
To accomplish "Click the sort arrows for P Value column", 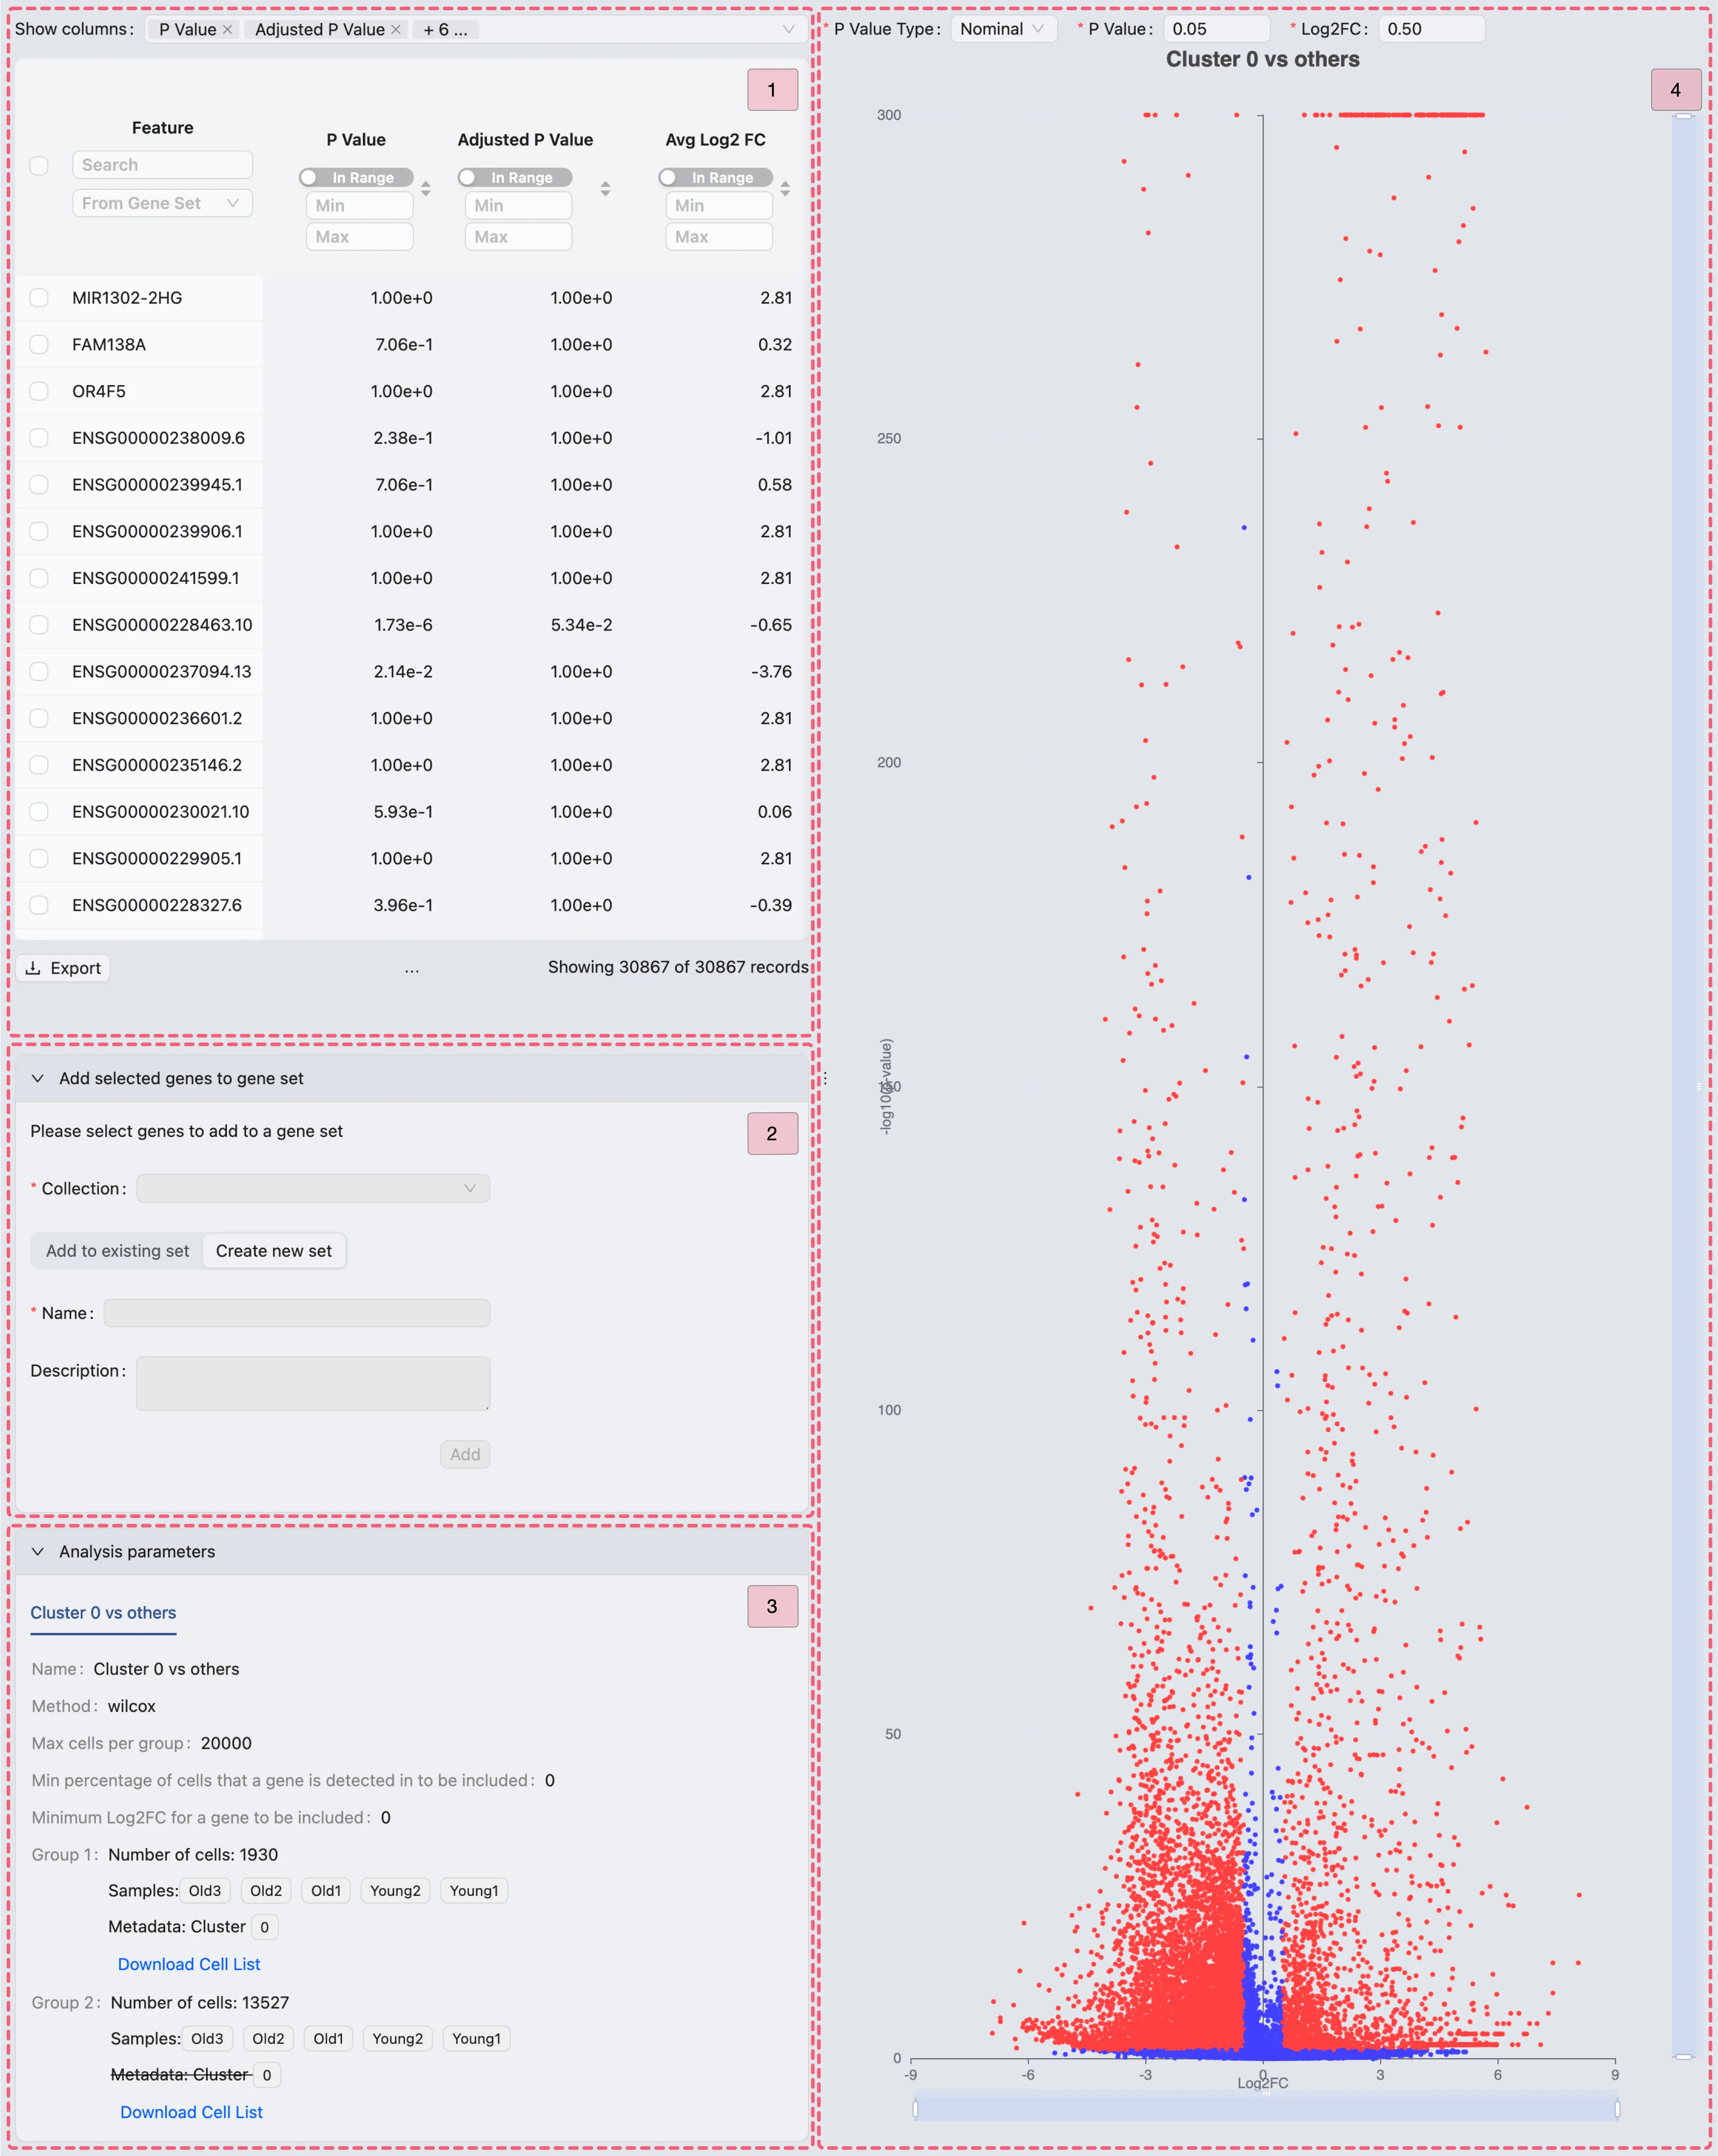I will click(x=426, y=188).
